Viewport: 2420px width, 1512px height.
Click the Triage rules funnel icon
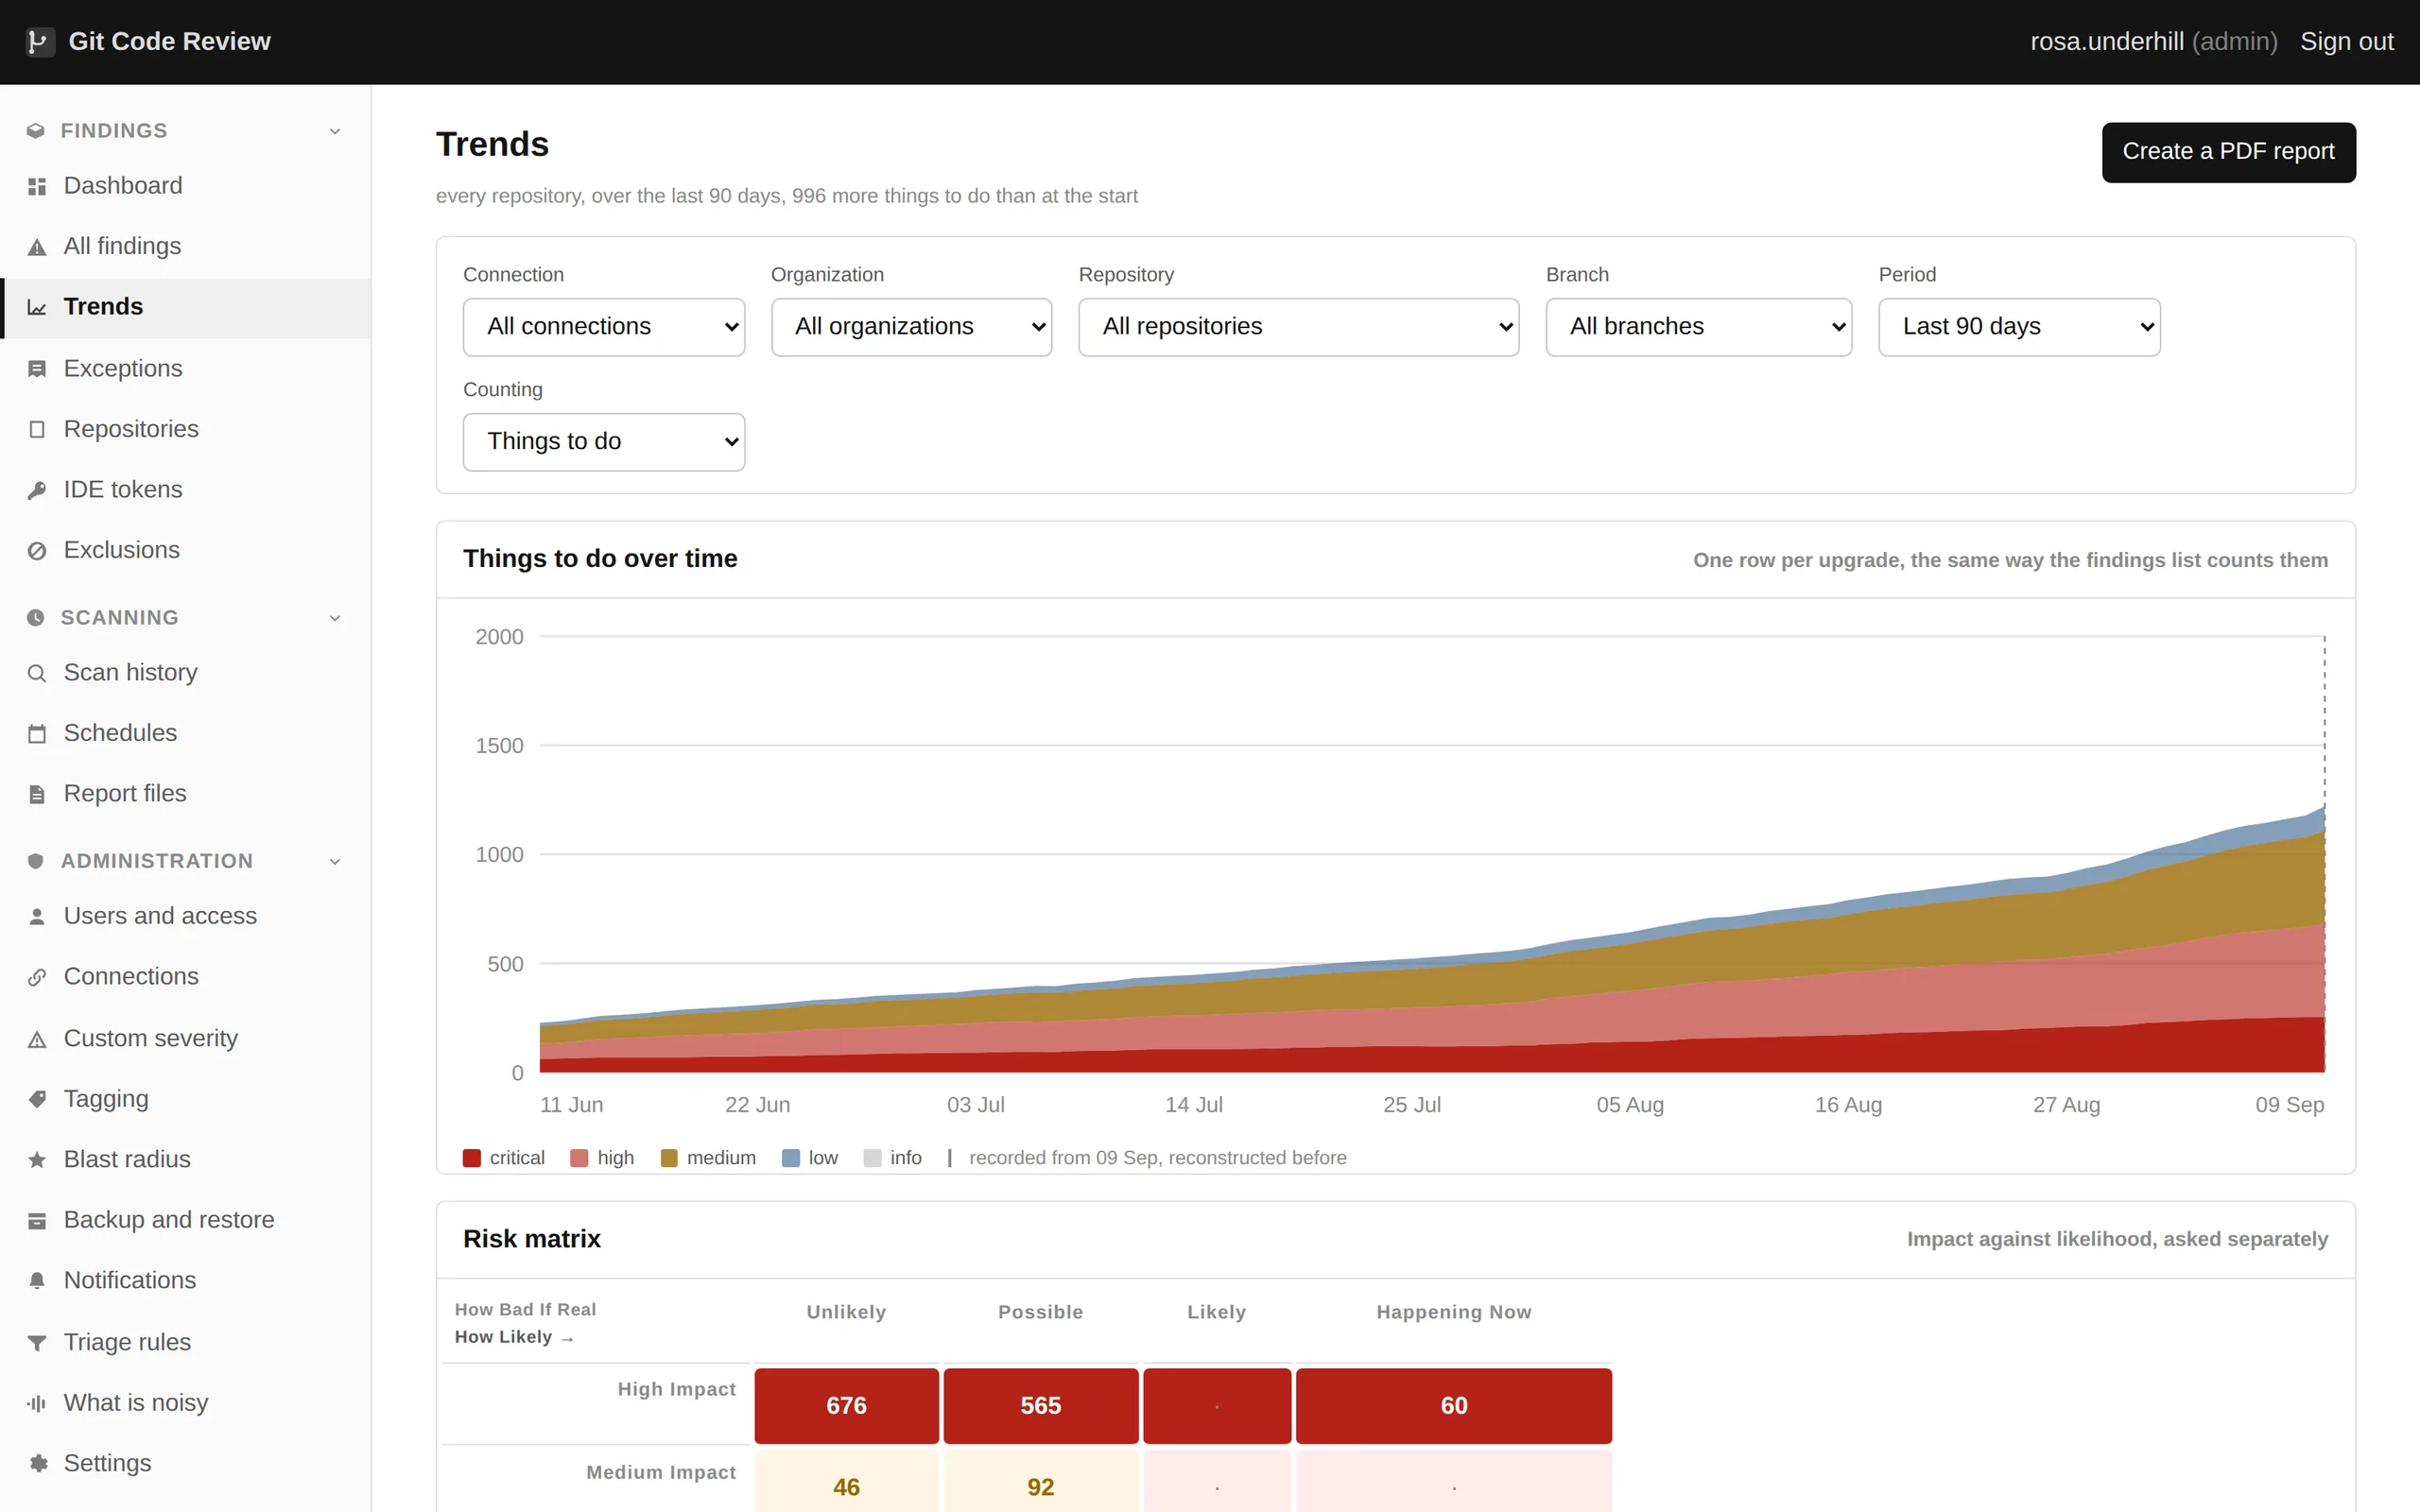pyautogui.click(x=37, y=1343)
